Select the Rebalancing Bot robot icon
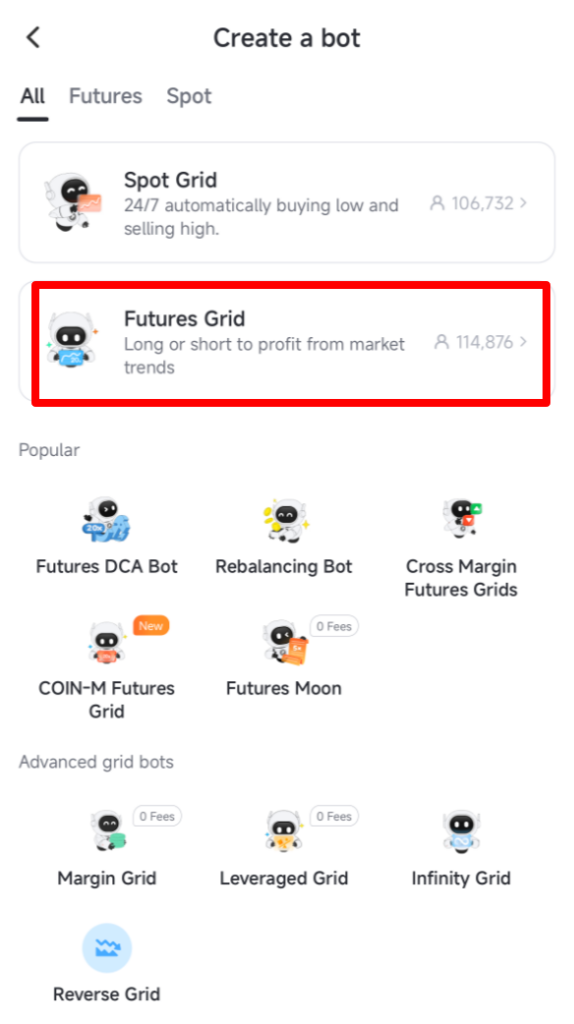574x1024 pixels. [284, 520]
